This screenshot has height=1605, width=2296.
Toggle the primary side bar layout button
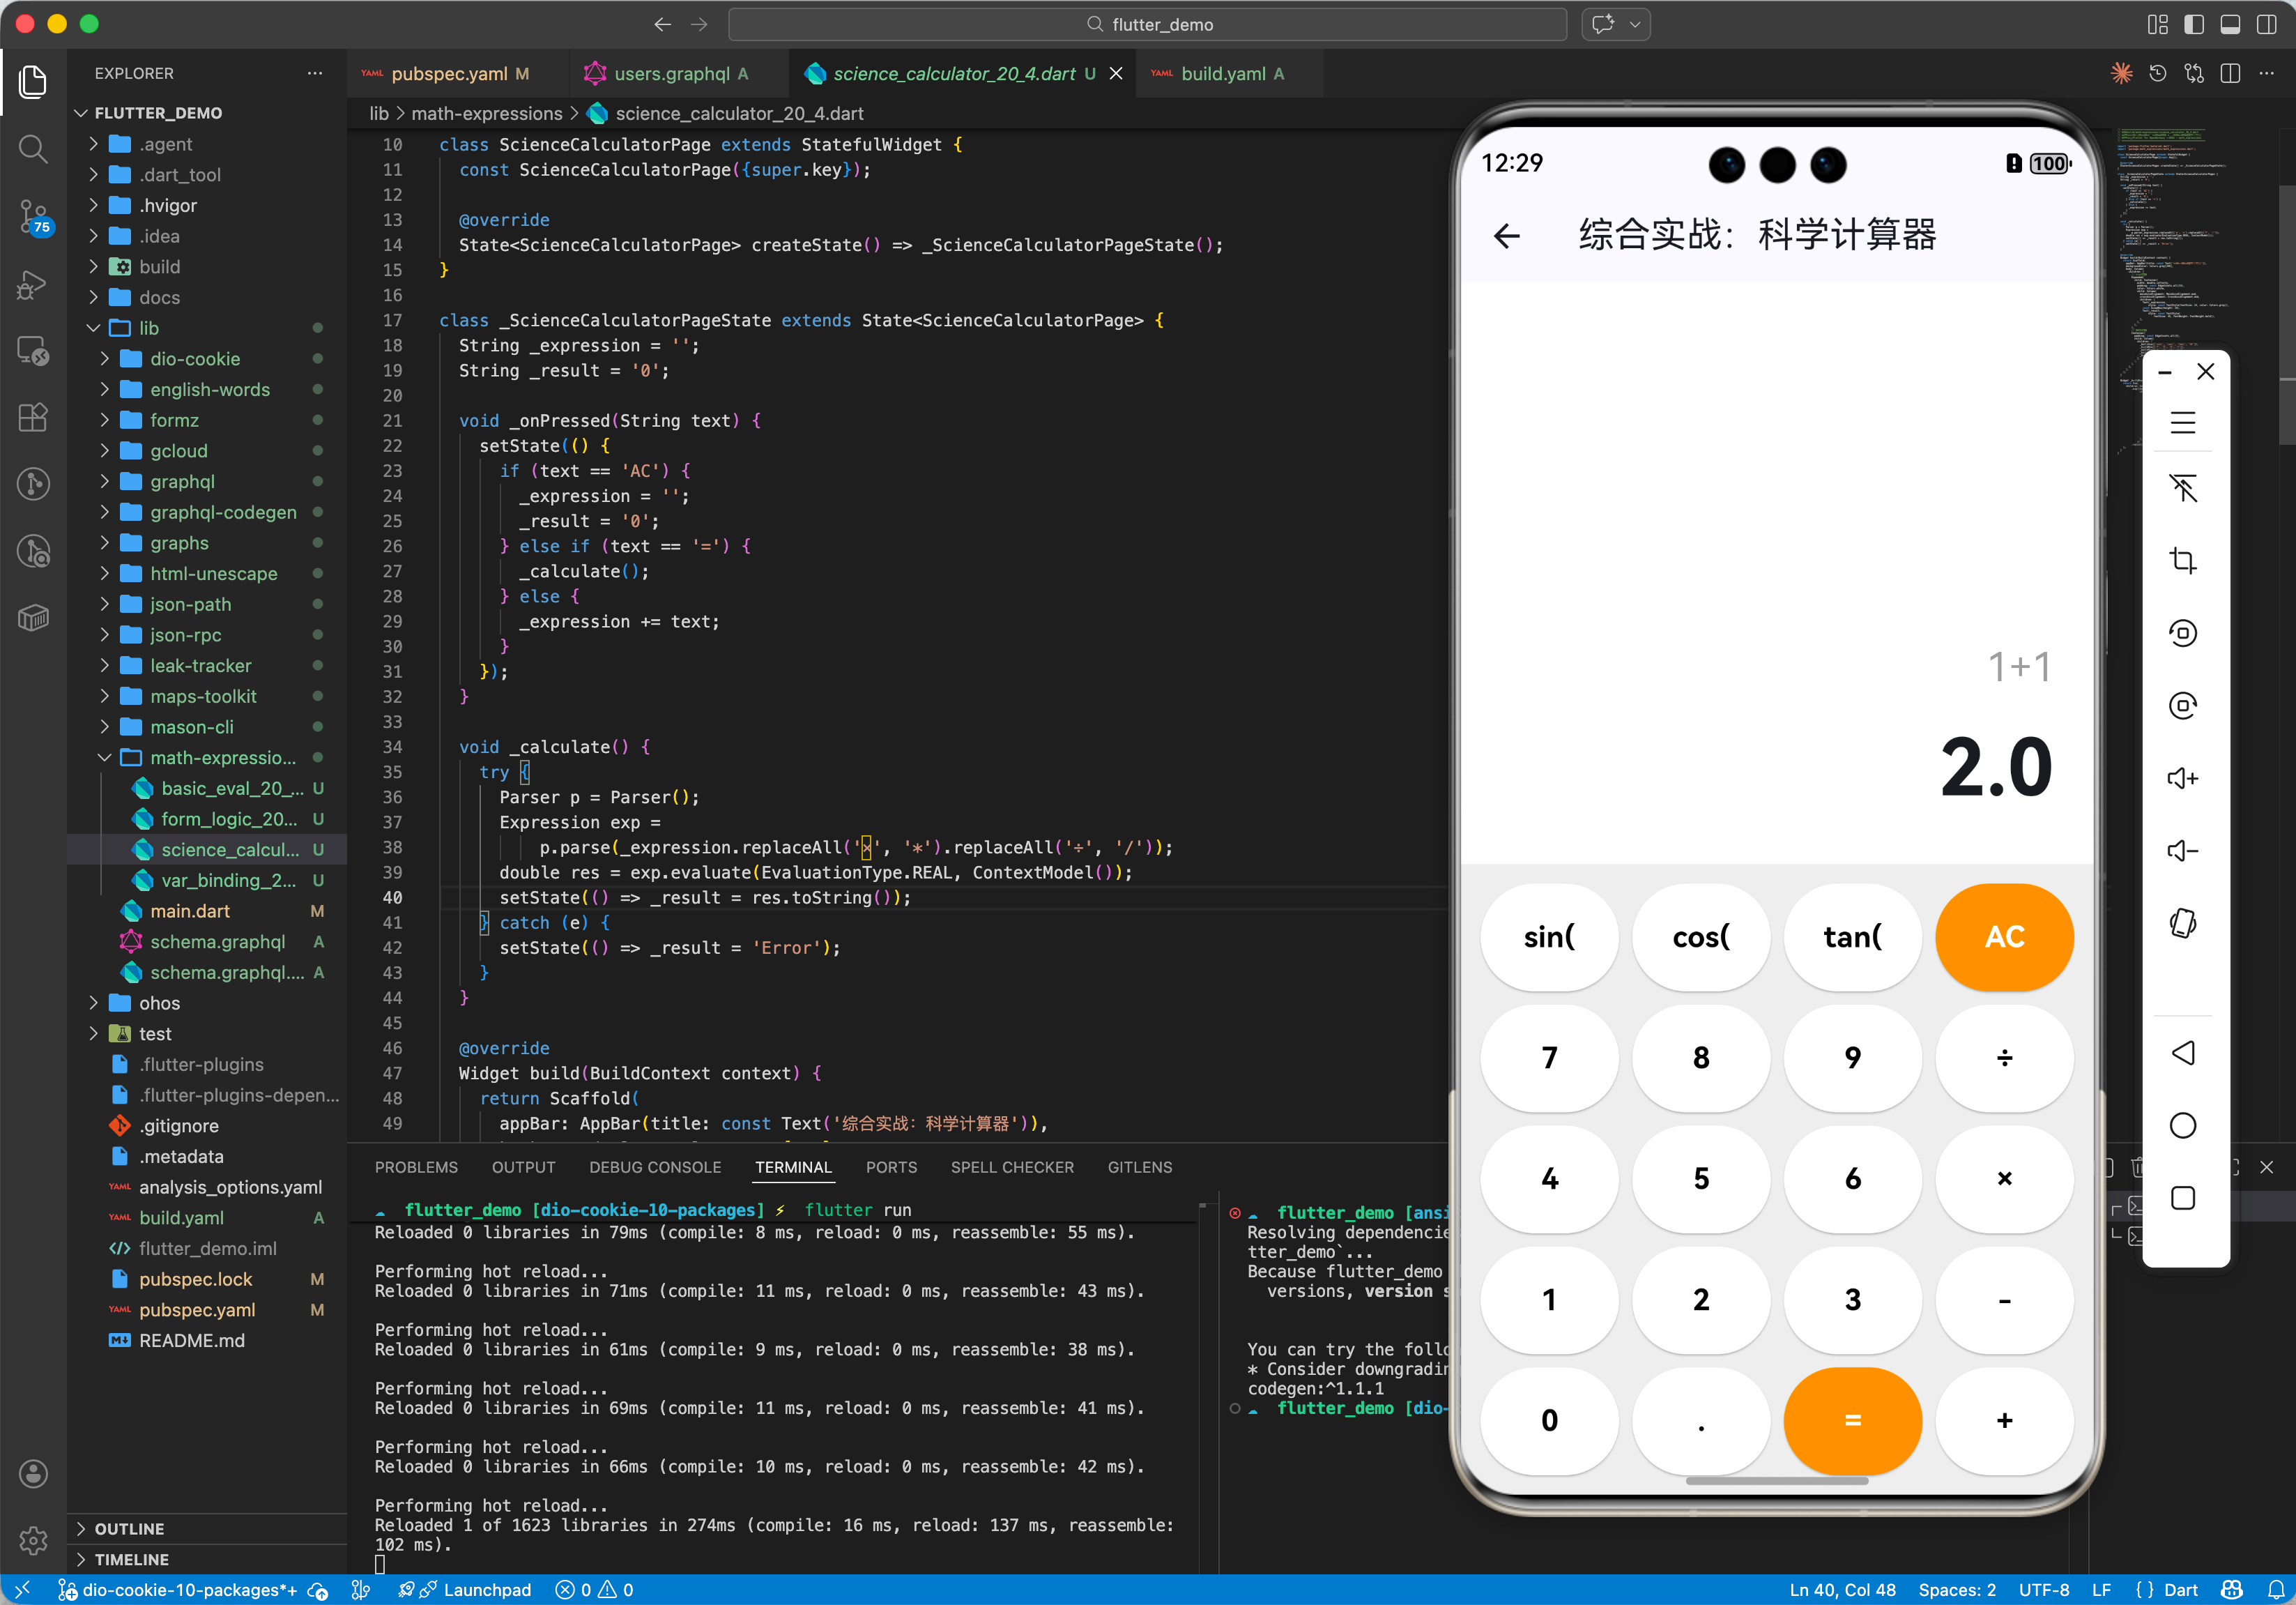click(x=2194, y=24)
